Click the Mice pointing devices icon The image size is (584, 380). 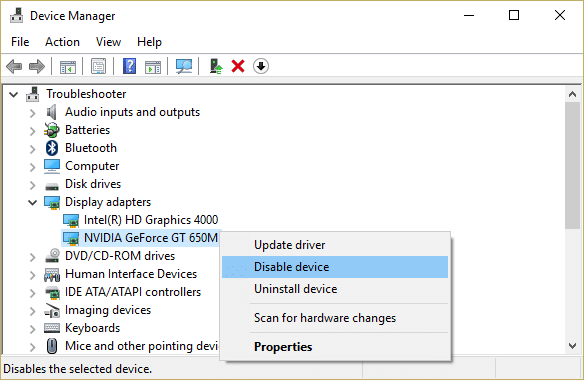click(x=52, y=346)
